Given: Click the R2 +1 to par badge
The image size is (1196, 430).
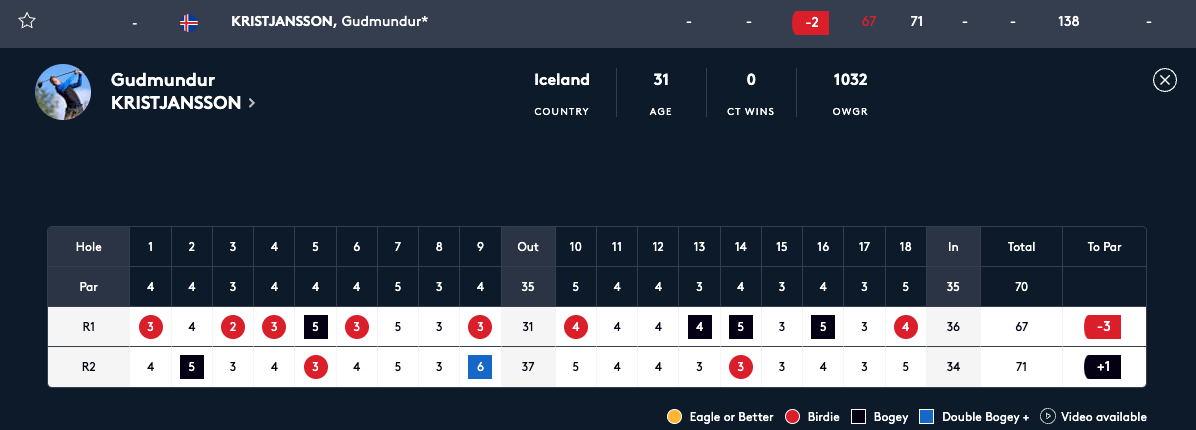Looking at the screenshot, I should tap(1103, 367).
